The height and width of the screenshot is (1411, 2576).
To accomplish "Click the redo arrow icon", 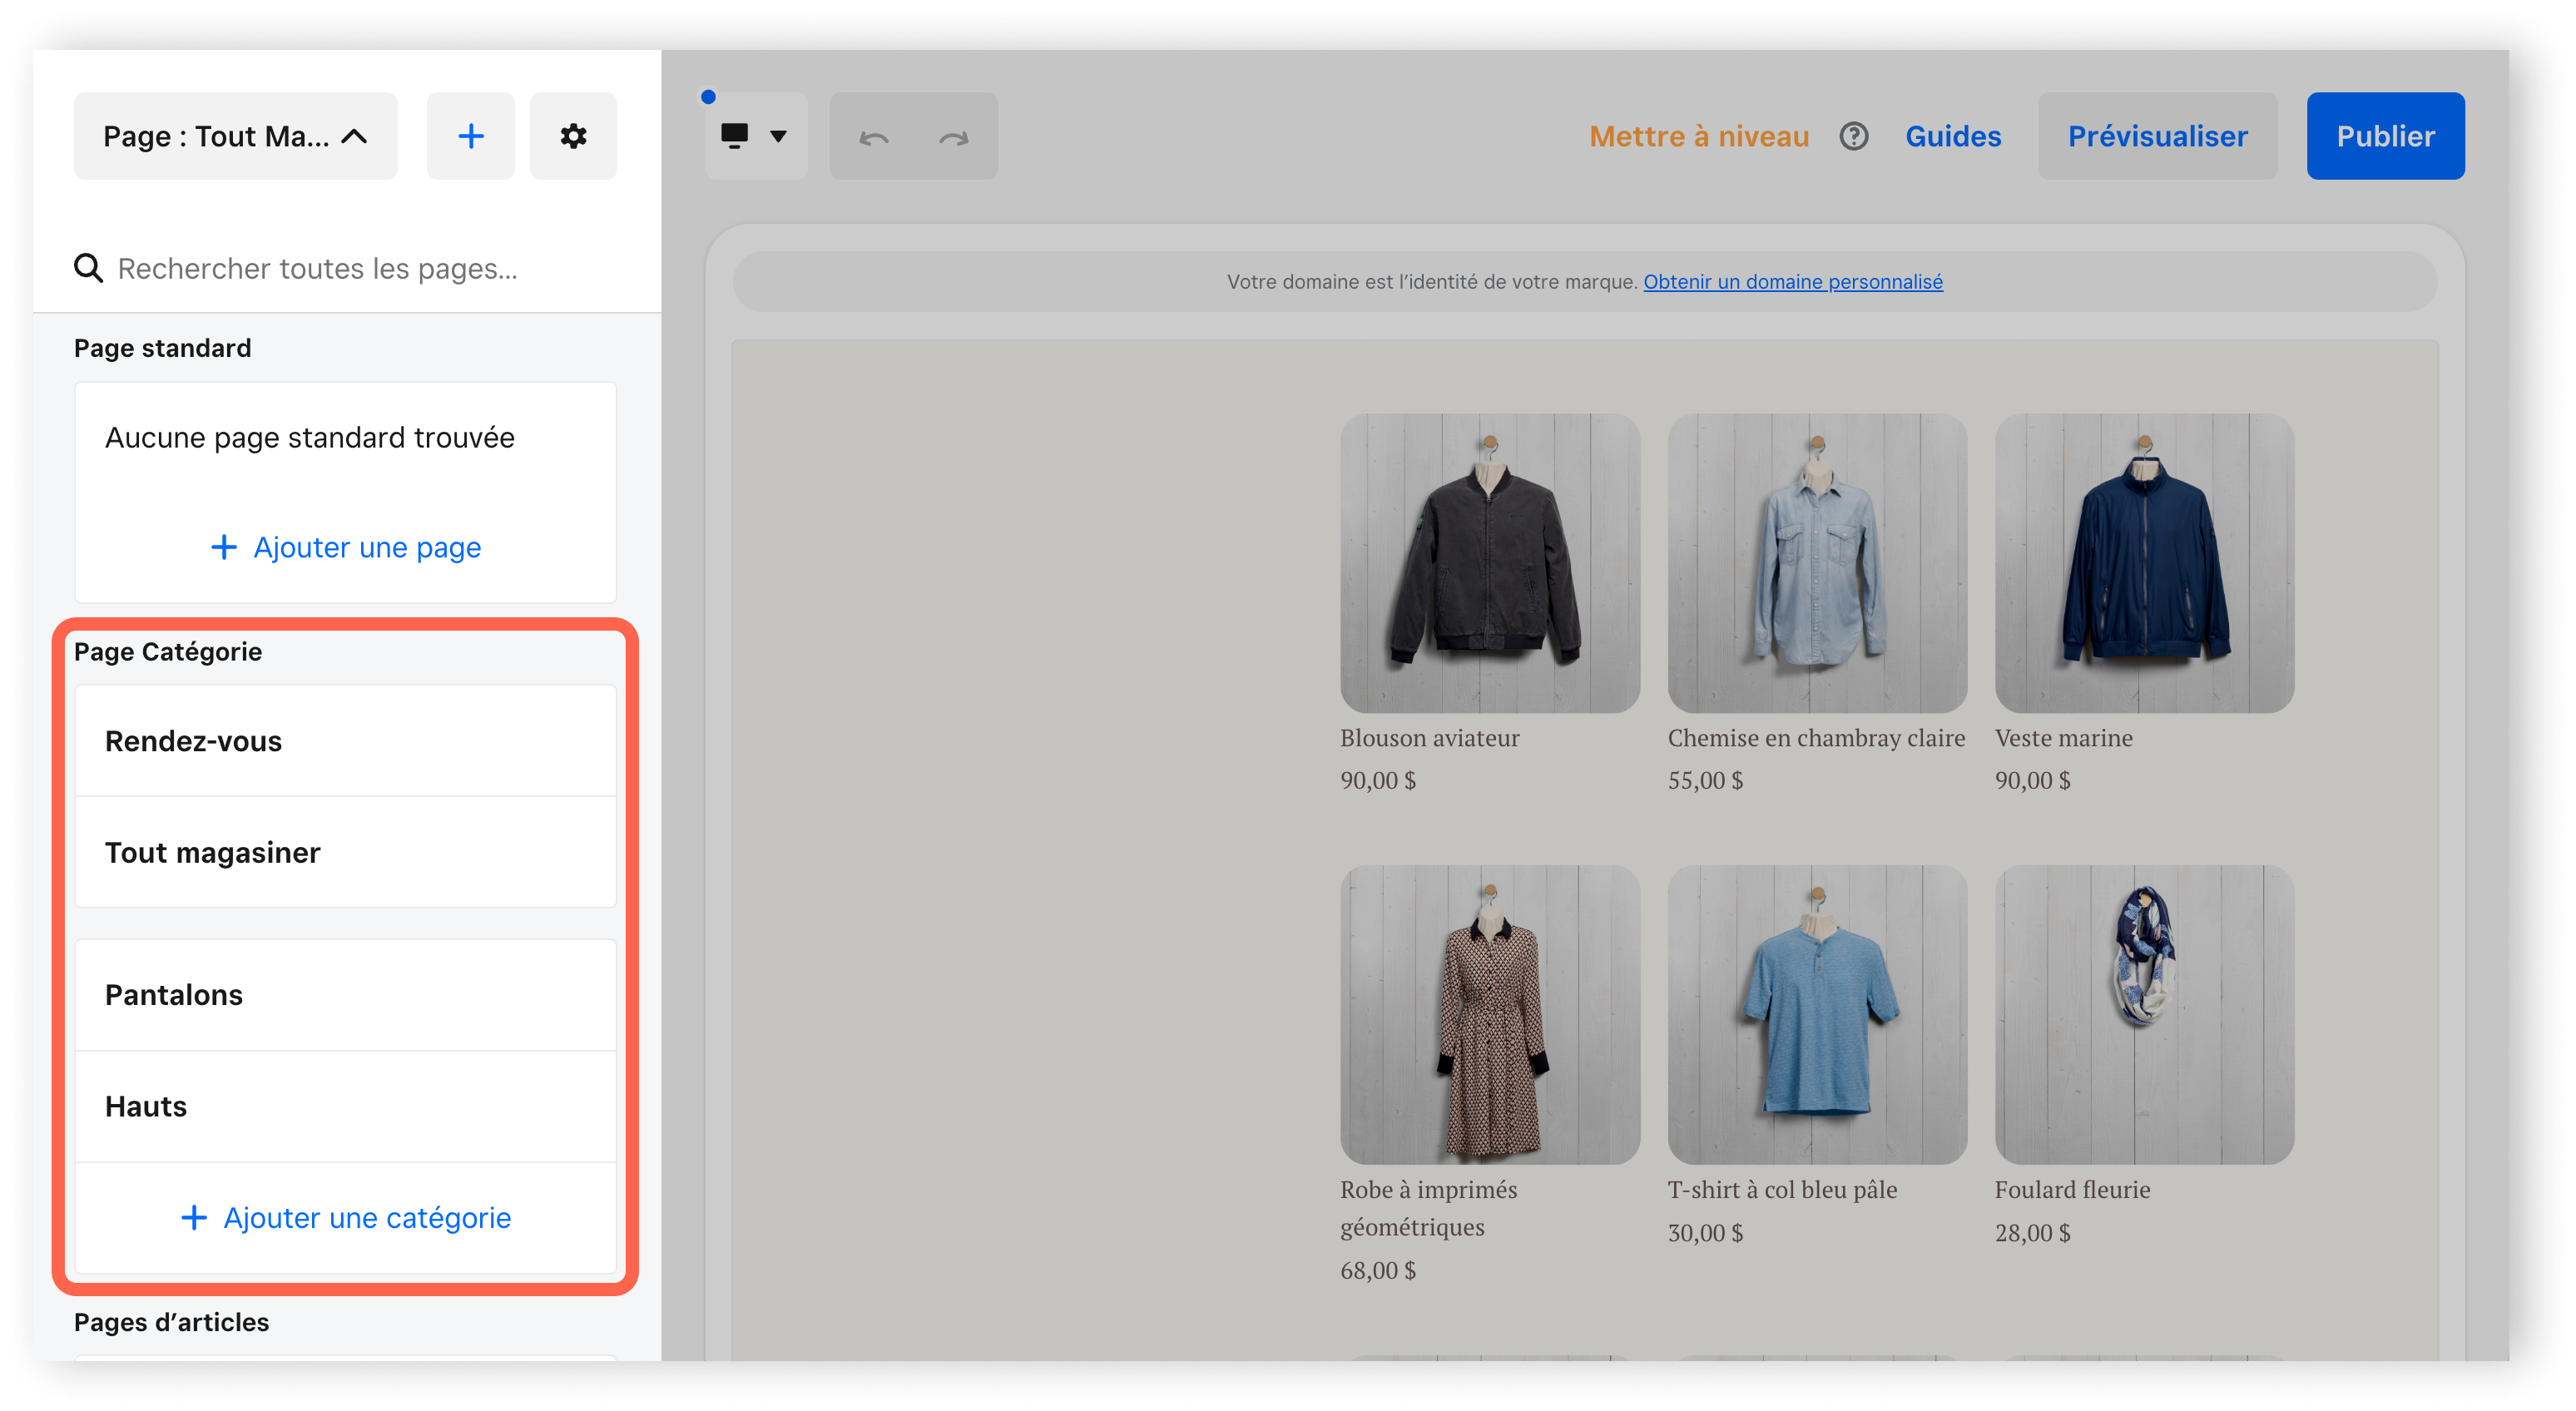I will point(954,137).
